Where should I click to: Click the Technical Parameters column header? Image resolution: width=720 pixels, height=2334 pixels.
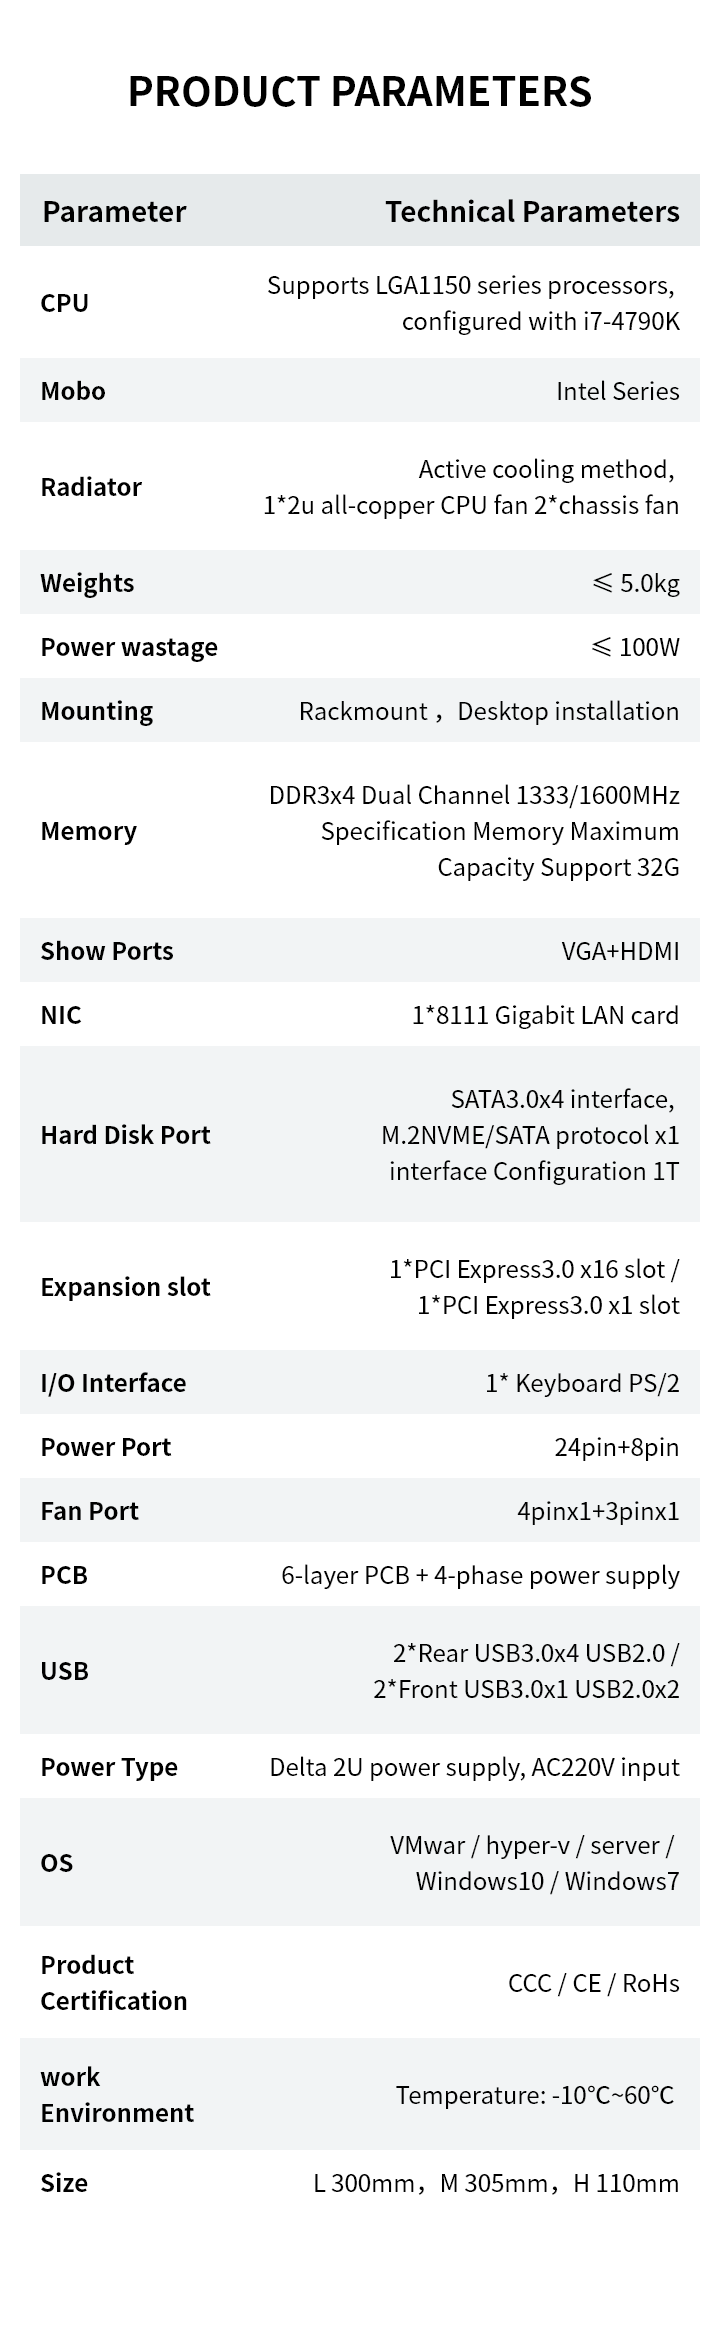pyautogui.click(x=532, y=212)
